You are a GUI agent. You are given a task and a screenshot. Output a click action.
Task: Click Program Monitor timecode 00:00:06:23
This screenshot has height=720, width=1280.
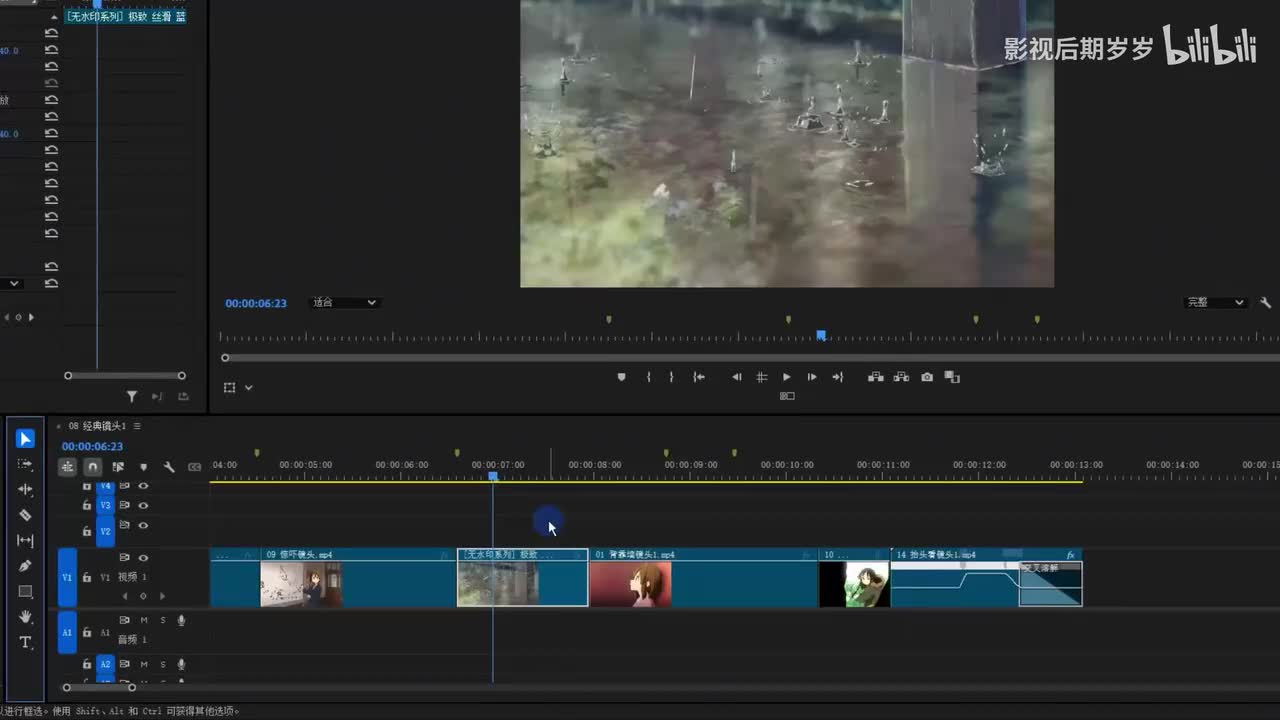point(256,303)
